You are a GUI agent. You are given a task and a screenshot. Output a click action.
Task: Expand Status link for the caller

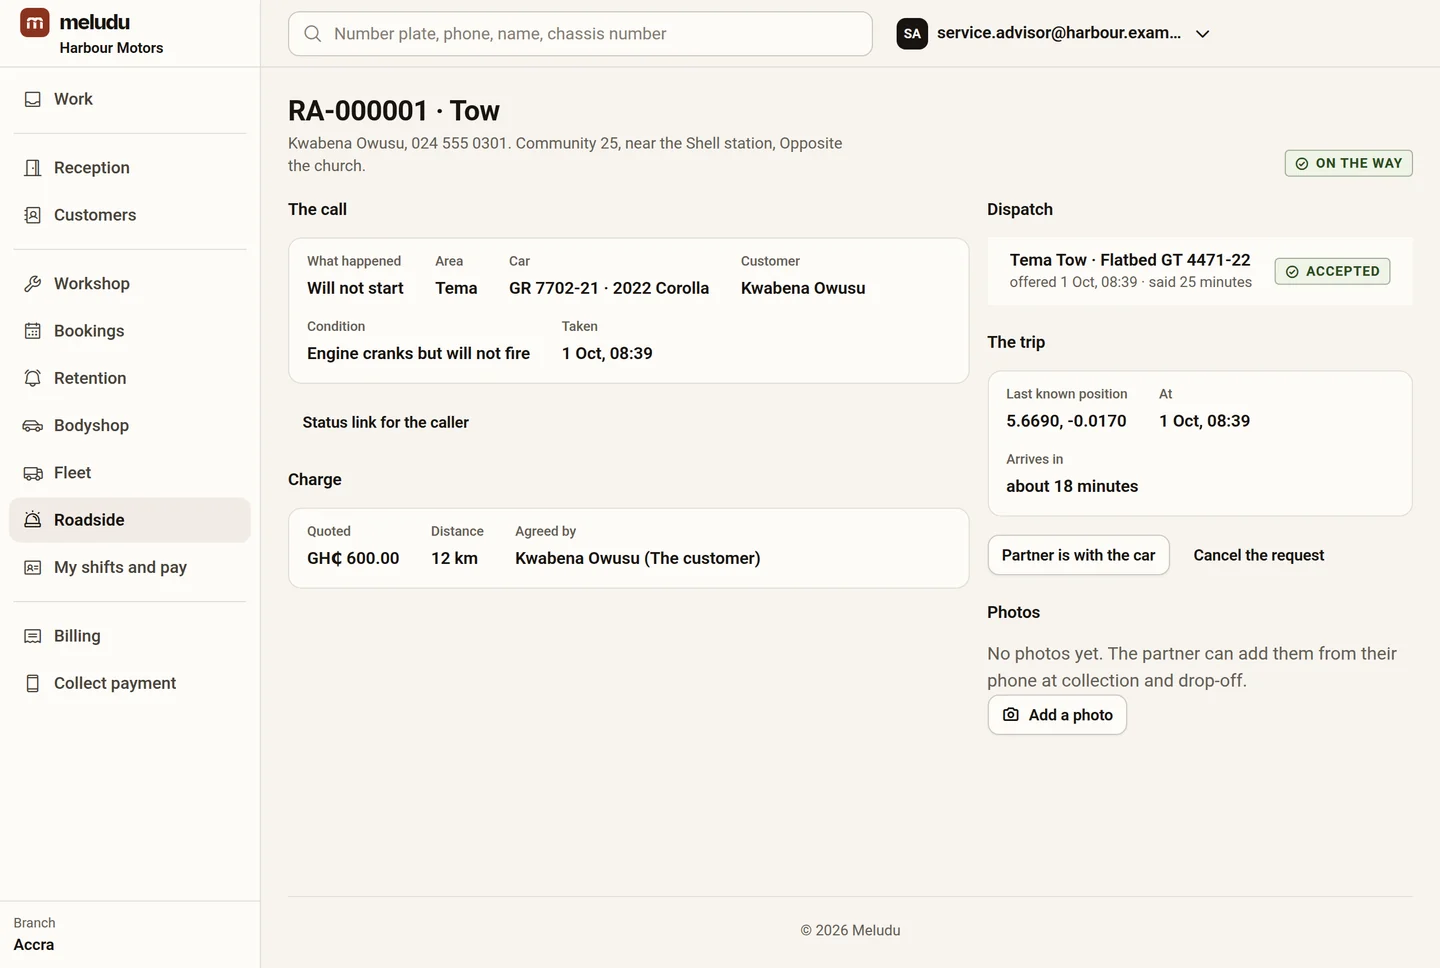pyautogui.click(x=385, y=423)
